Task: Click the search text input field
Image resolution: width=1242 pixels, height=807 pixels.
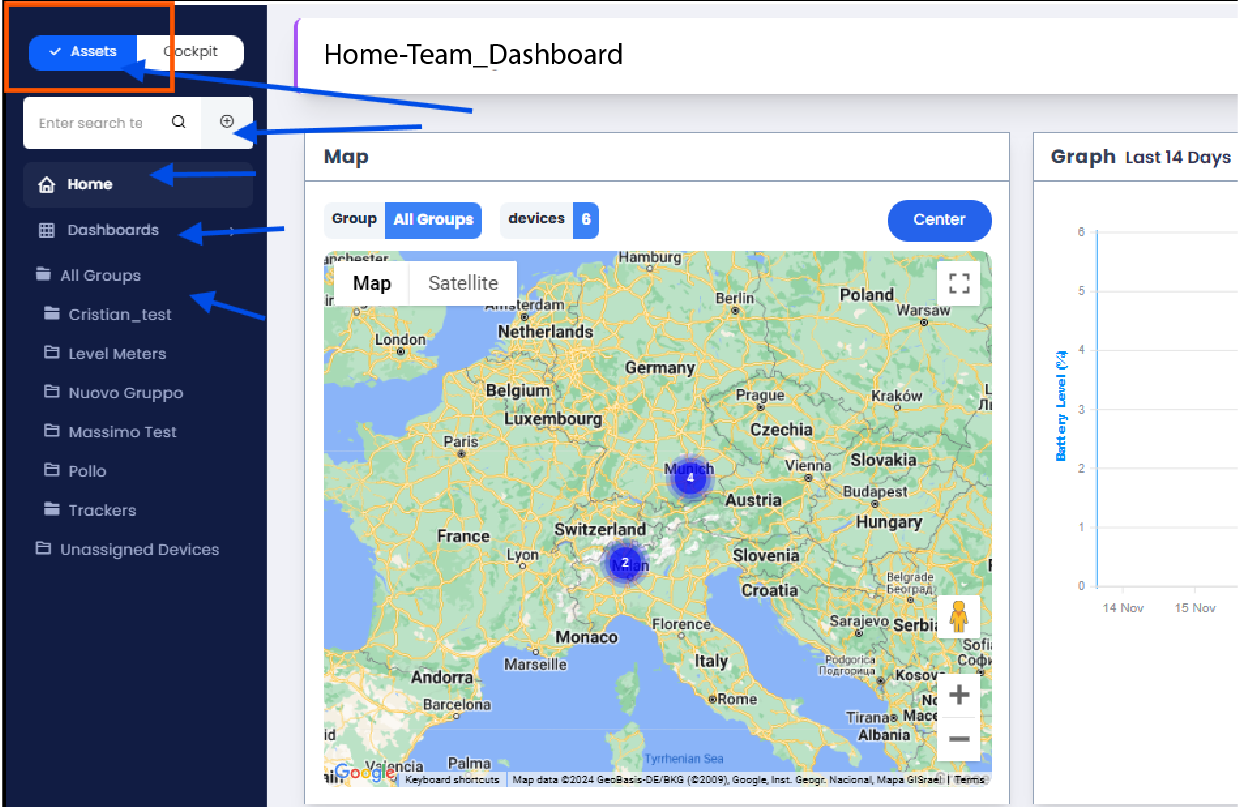Action: pyautogui.click(x=90, y=123)
